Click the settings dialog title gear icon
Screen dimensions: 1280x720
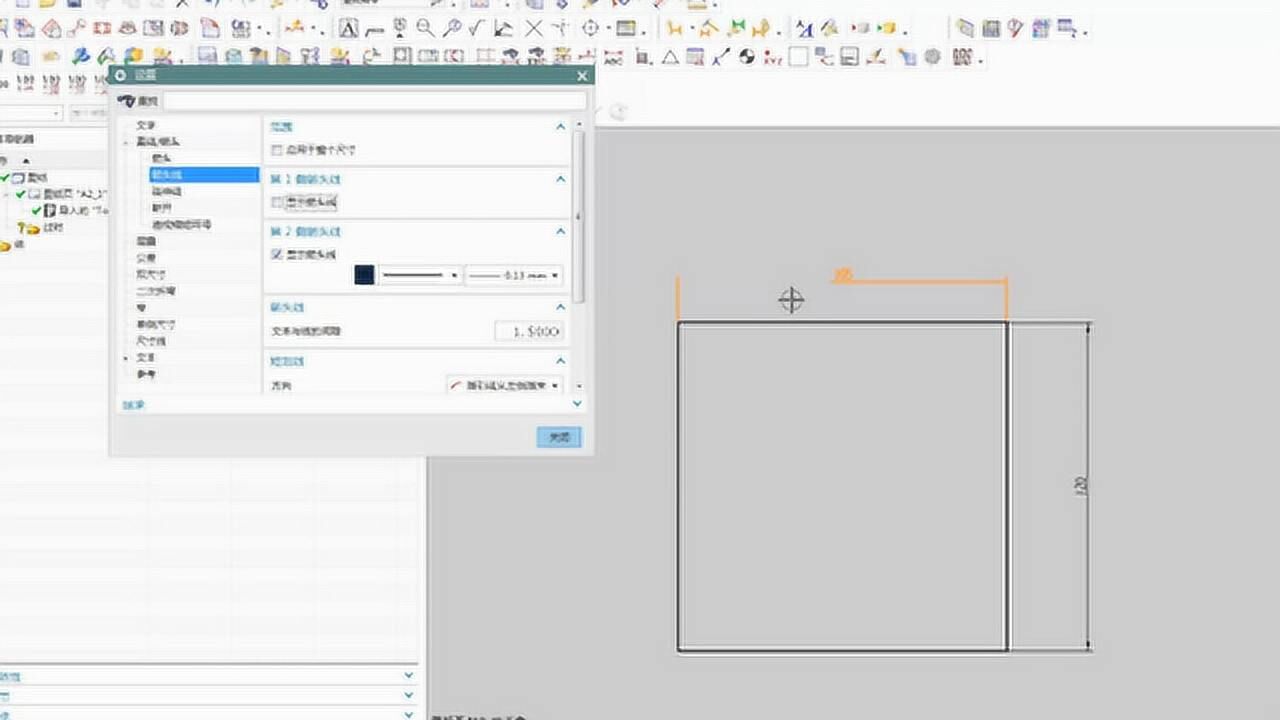(x=122, y=75)
